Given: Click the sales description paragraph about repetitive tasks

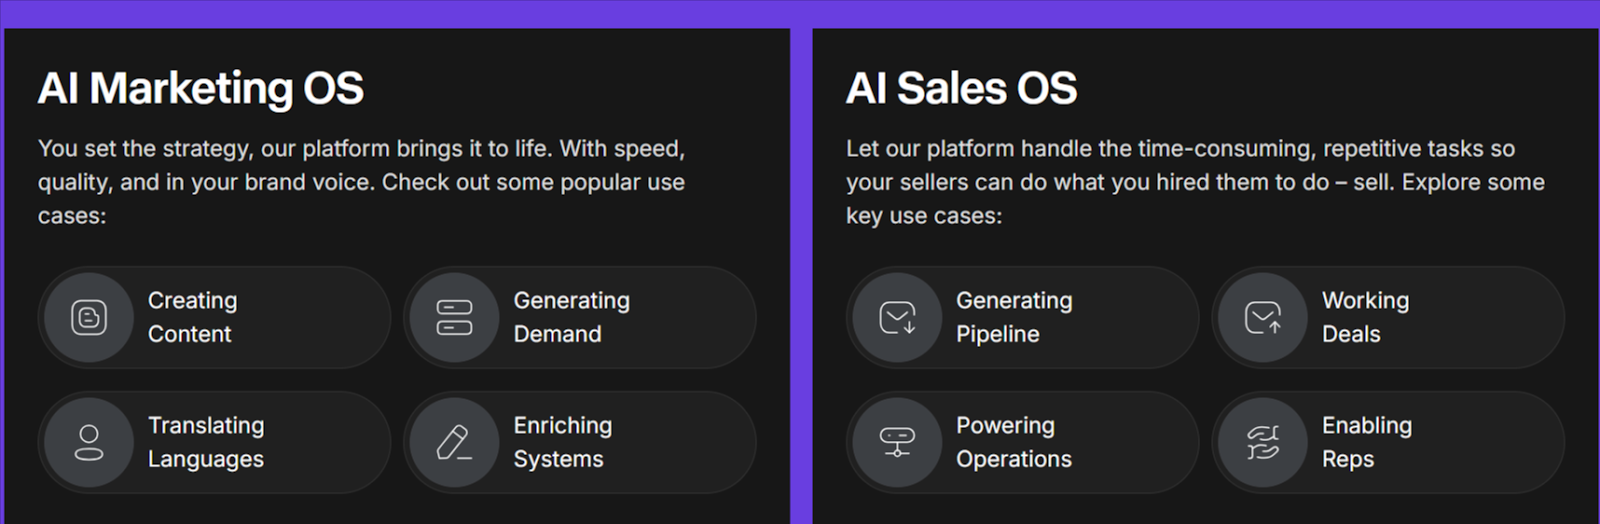Looking at the screenshot, I should 1195,182.
